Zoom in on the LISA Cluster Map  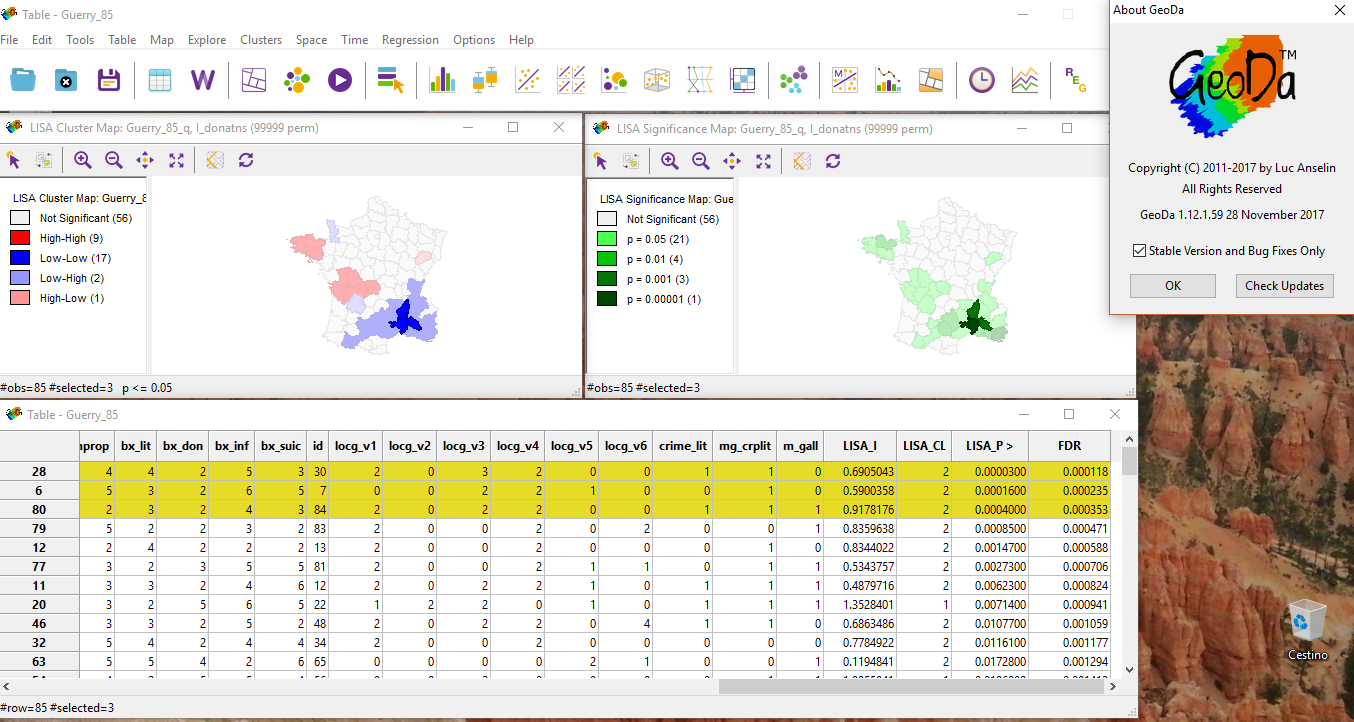[81, 160]
